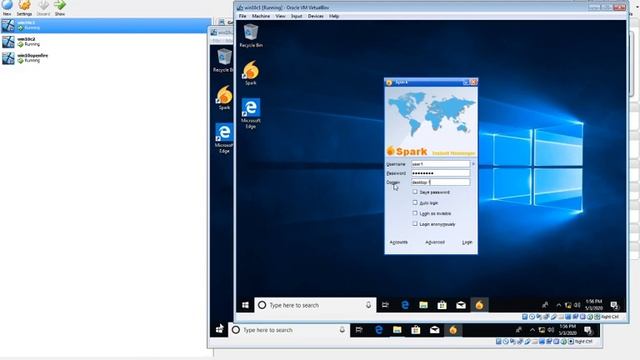
Task: Open Task View in background VM taskbar
Action: [359, 330]
